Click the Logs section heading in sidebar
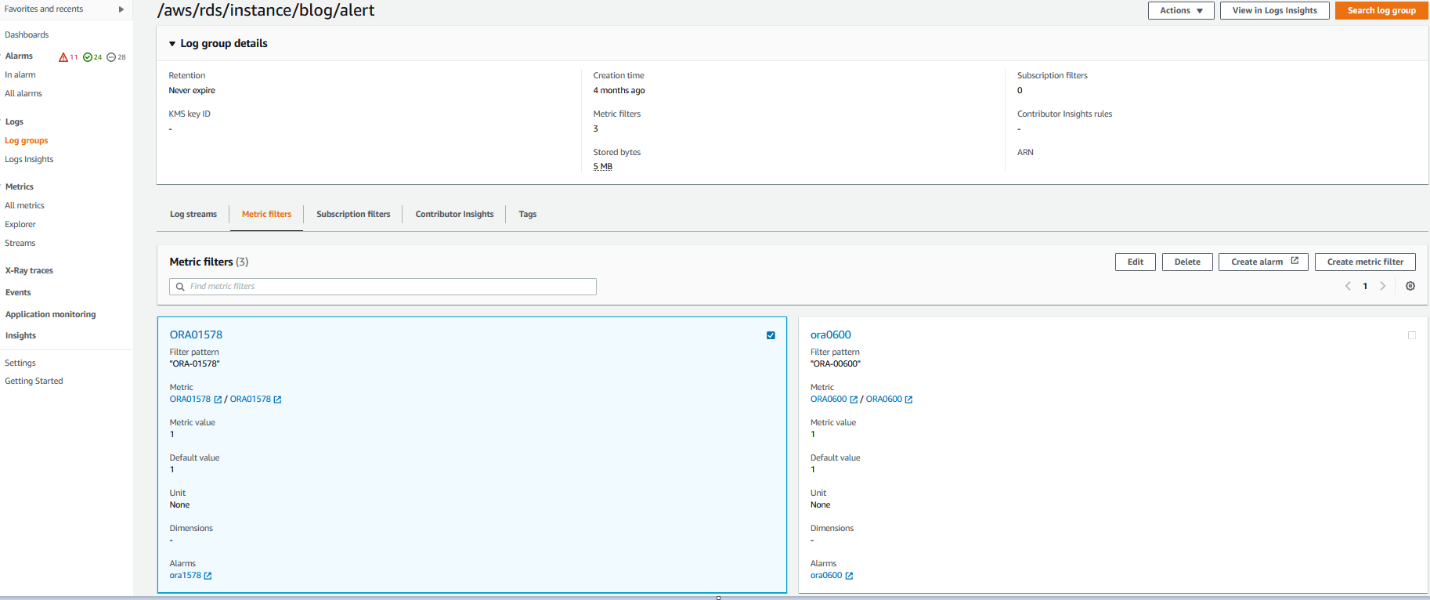1430x600 pixels. click(x=14, y=122)
